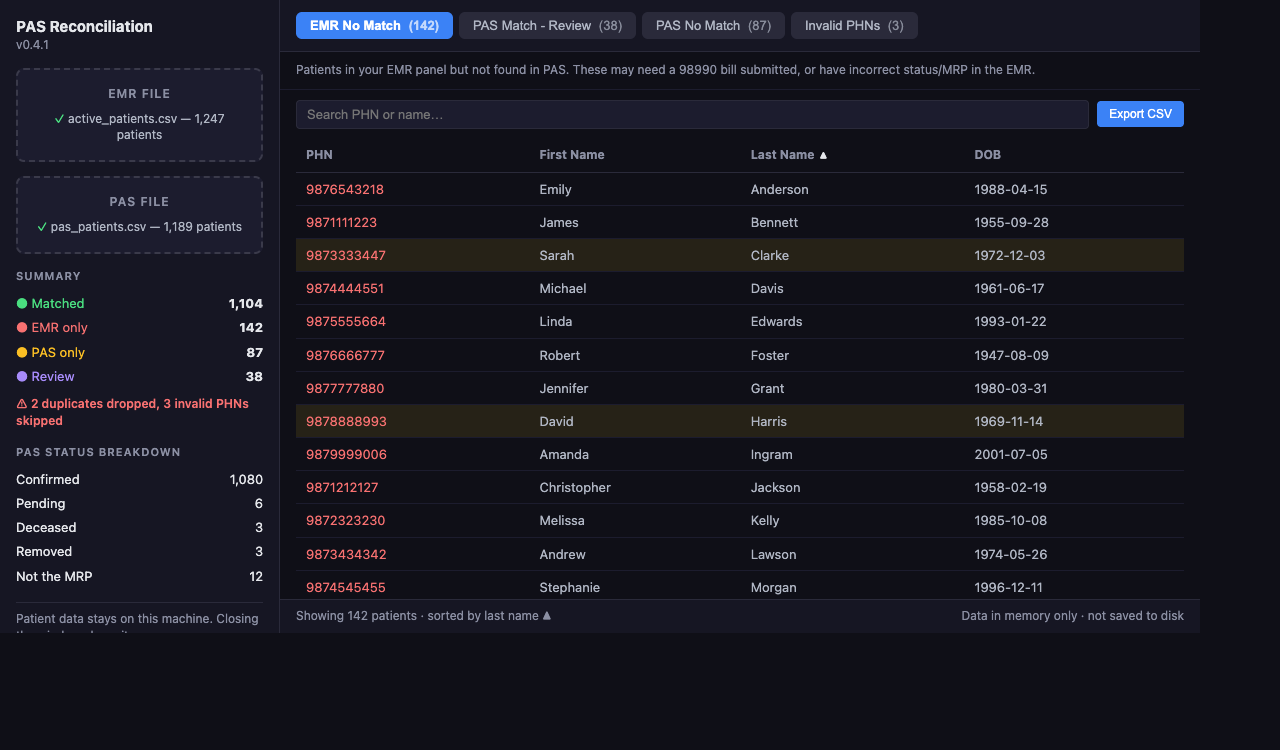The image size is (1280, 750).
Task: Select the PAS only summary label
Action: click(x=58, y=352)
